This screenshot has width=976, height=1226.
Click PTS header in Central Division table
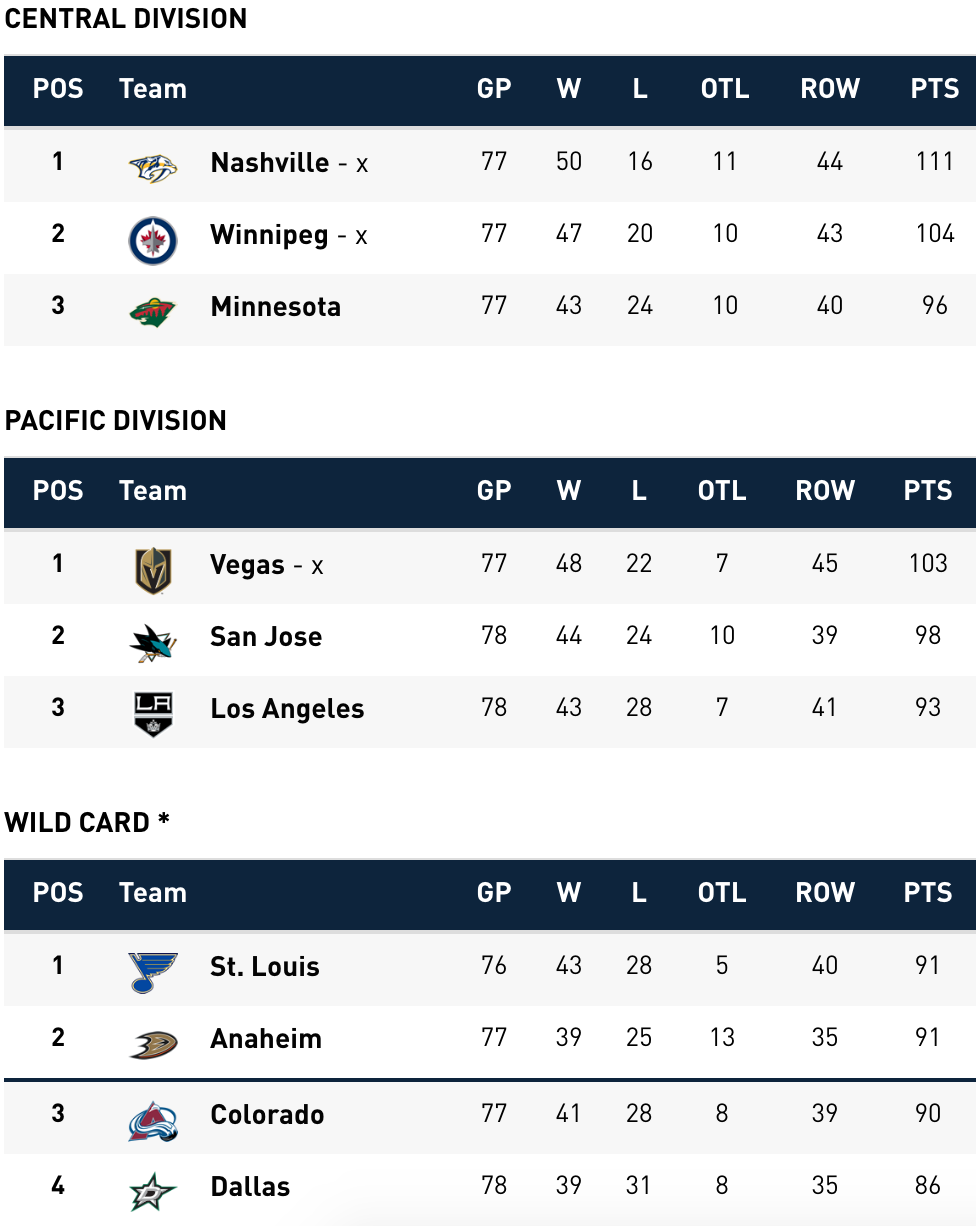pyautogui.click(x=935, y=88)
